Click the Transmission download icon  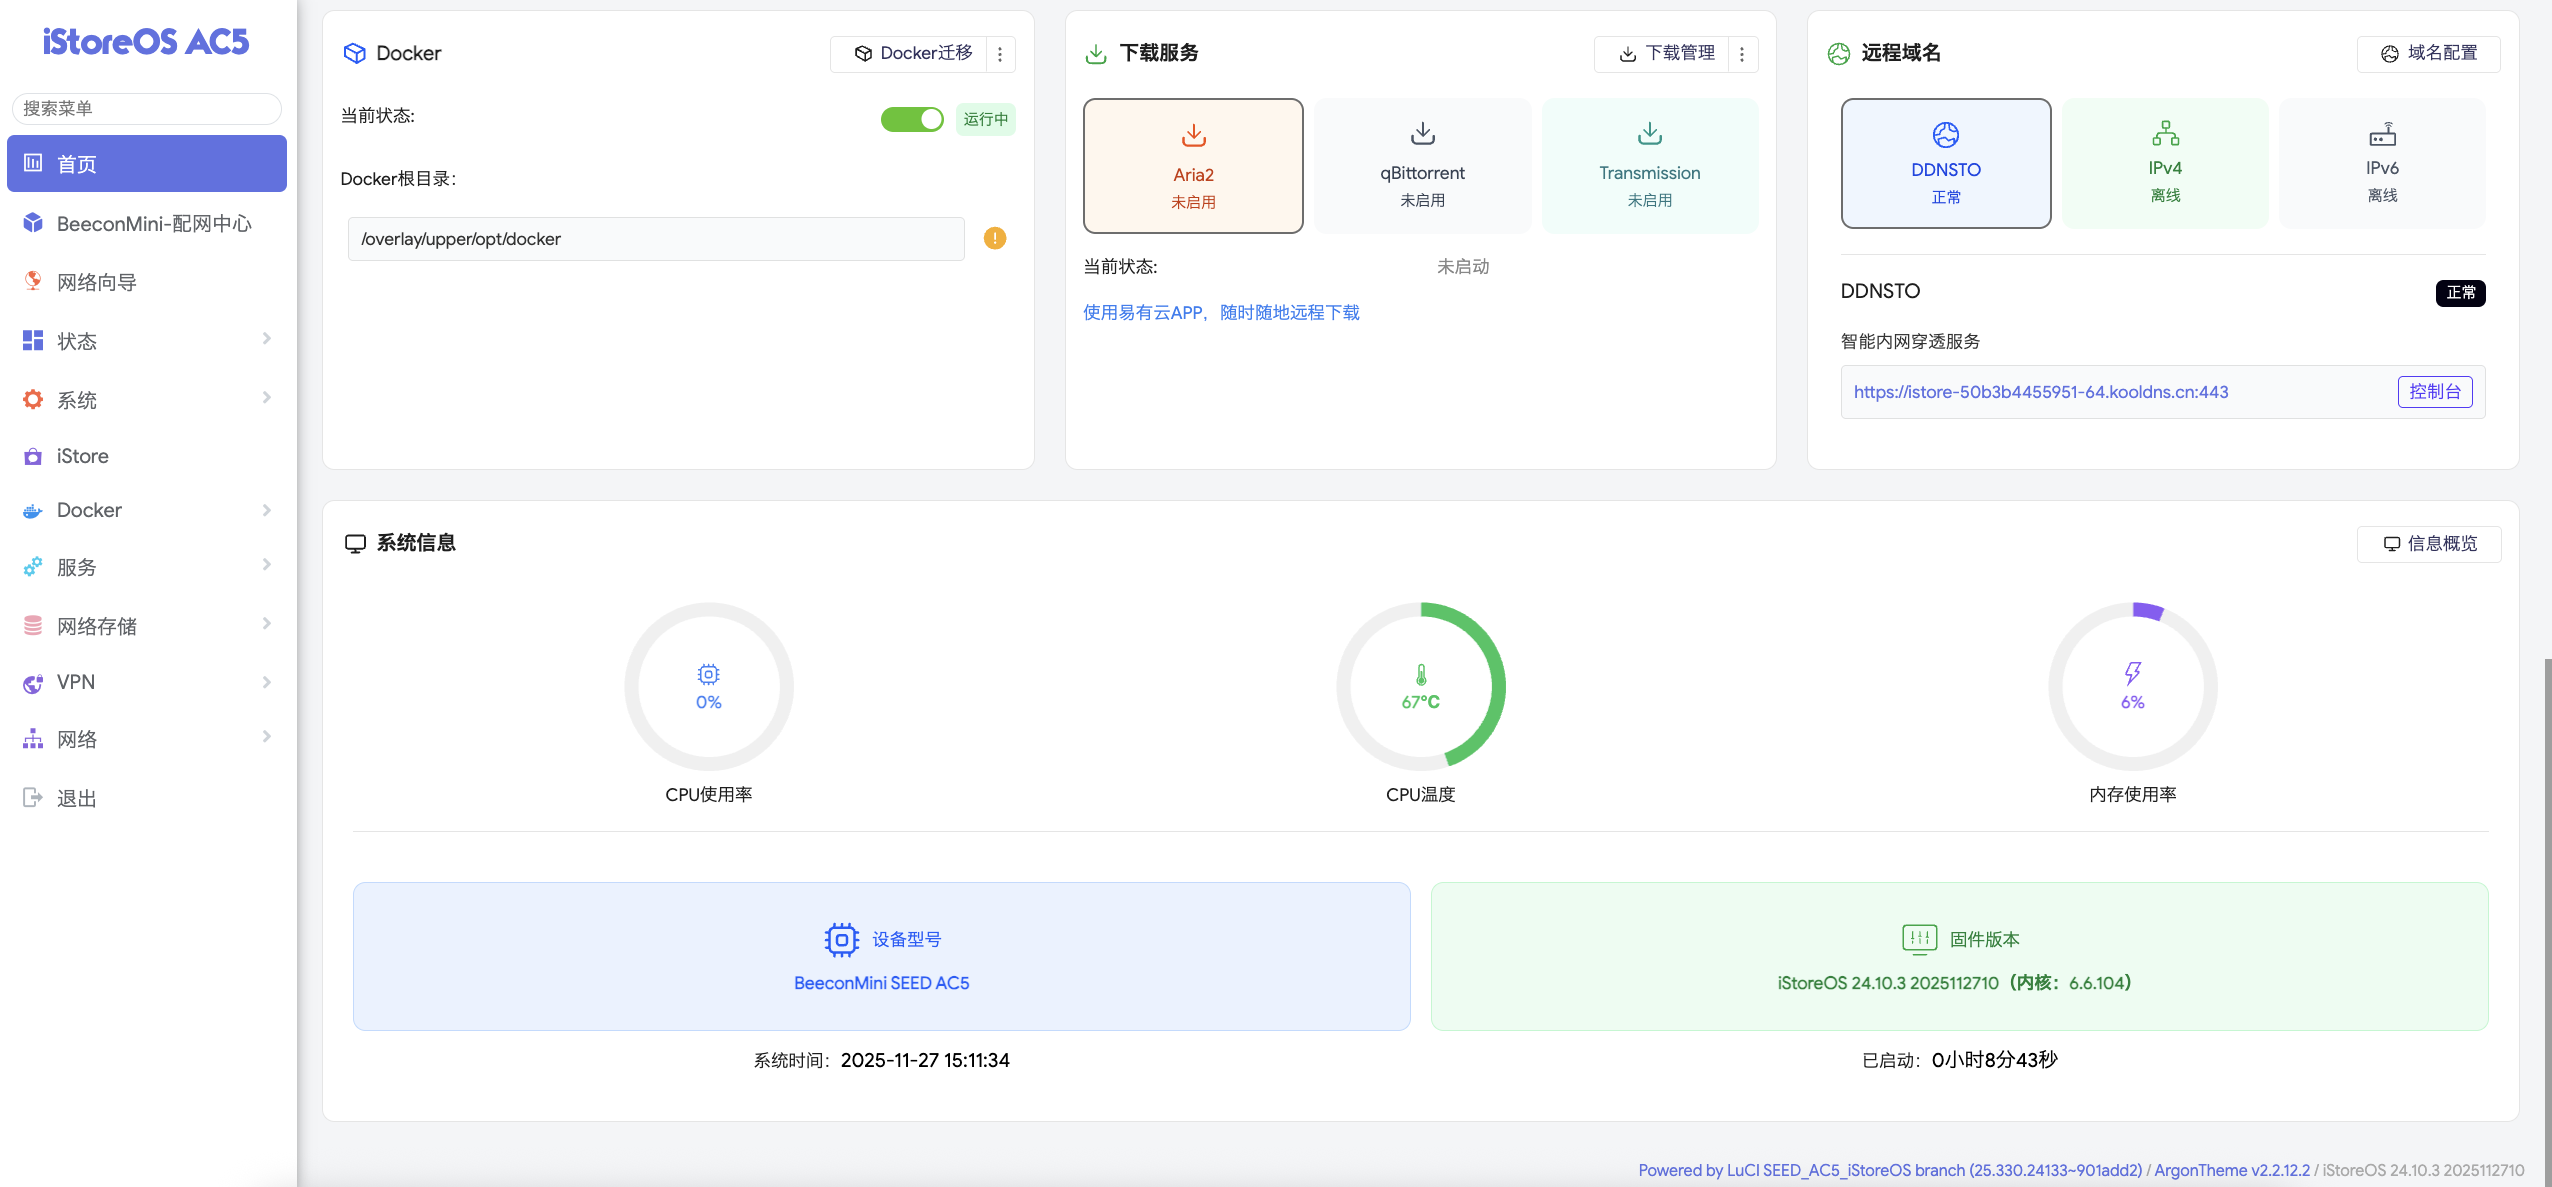coord(1649,133)
